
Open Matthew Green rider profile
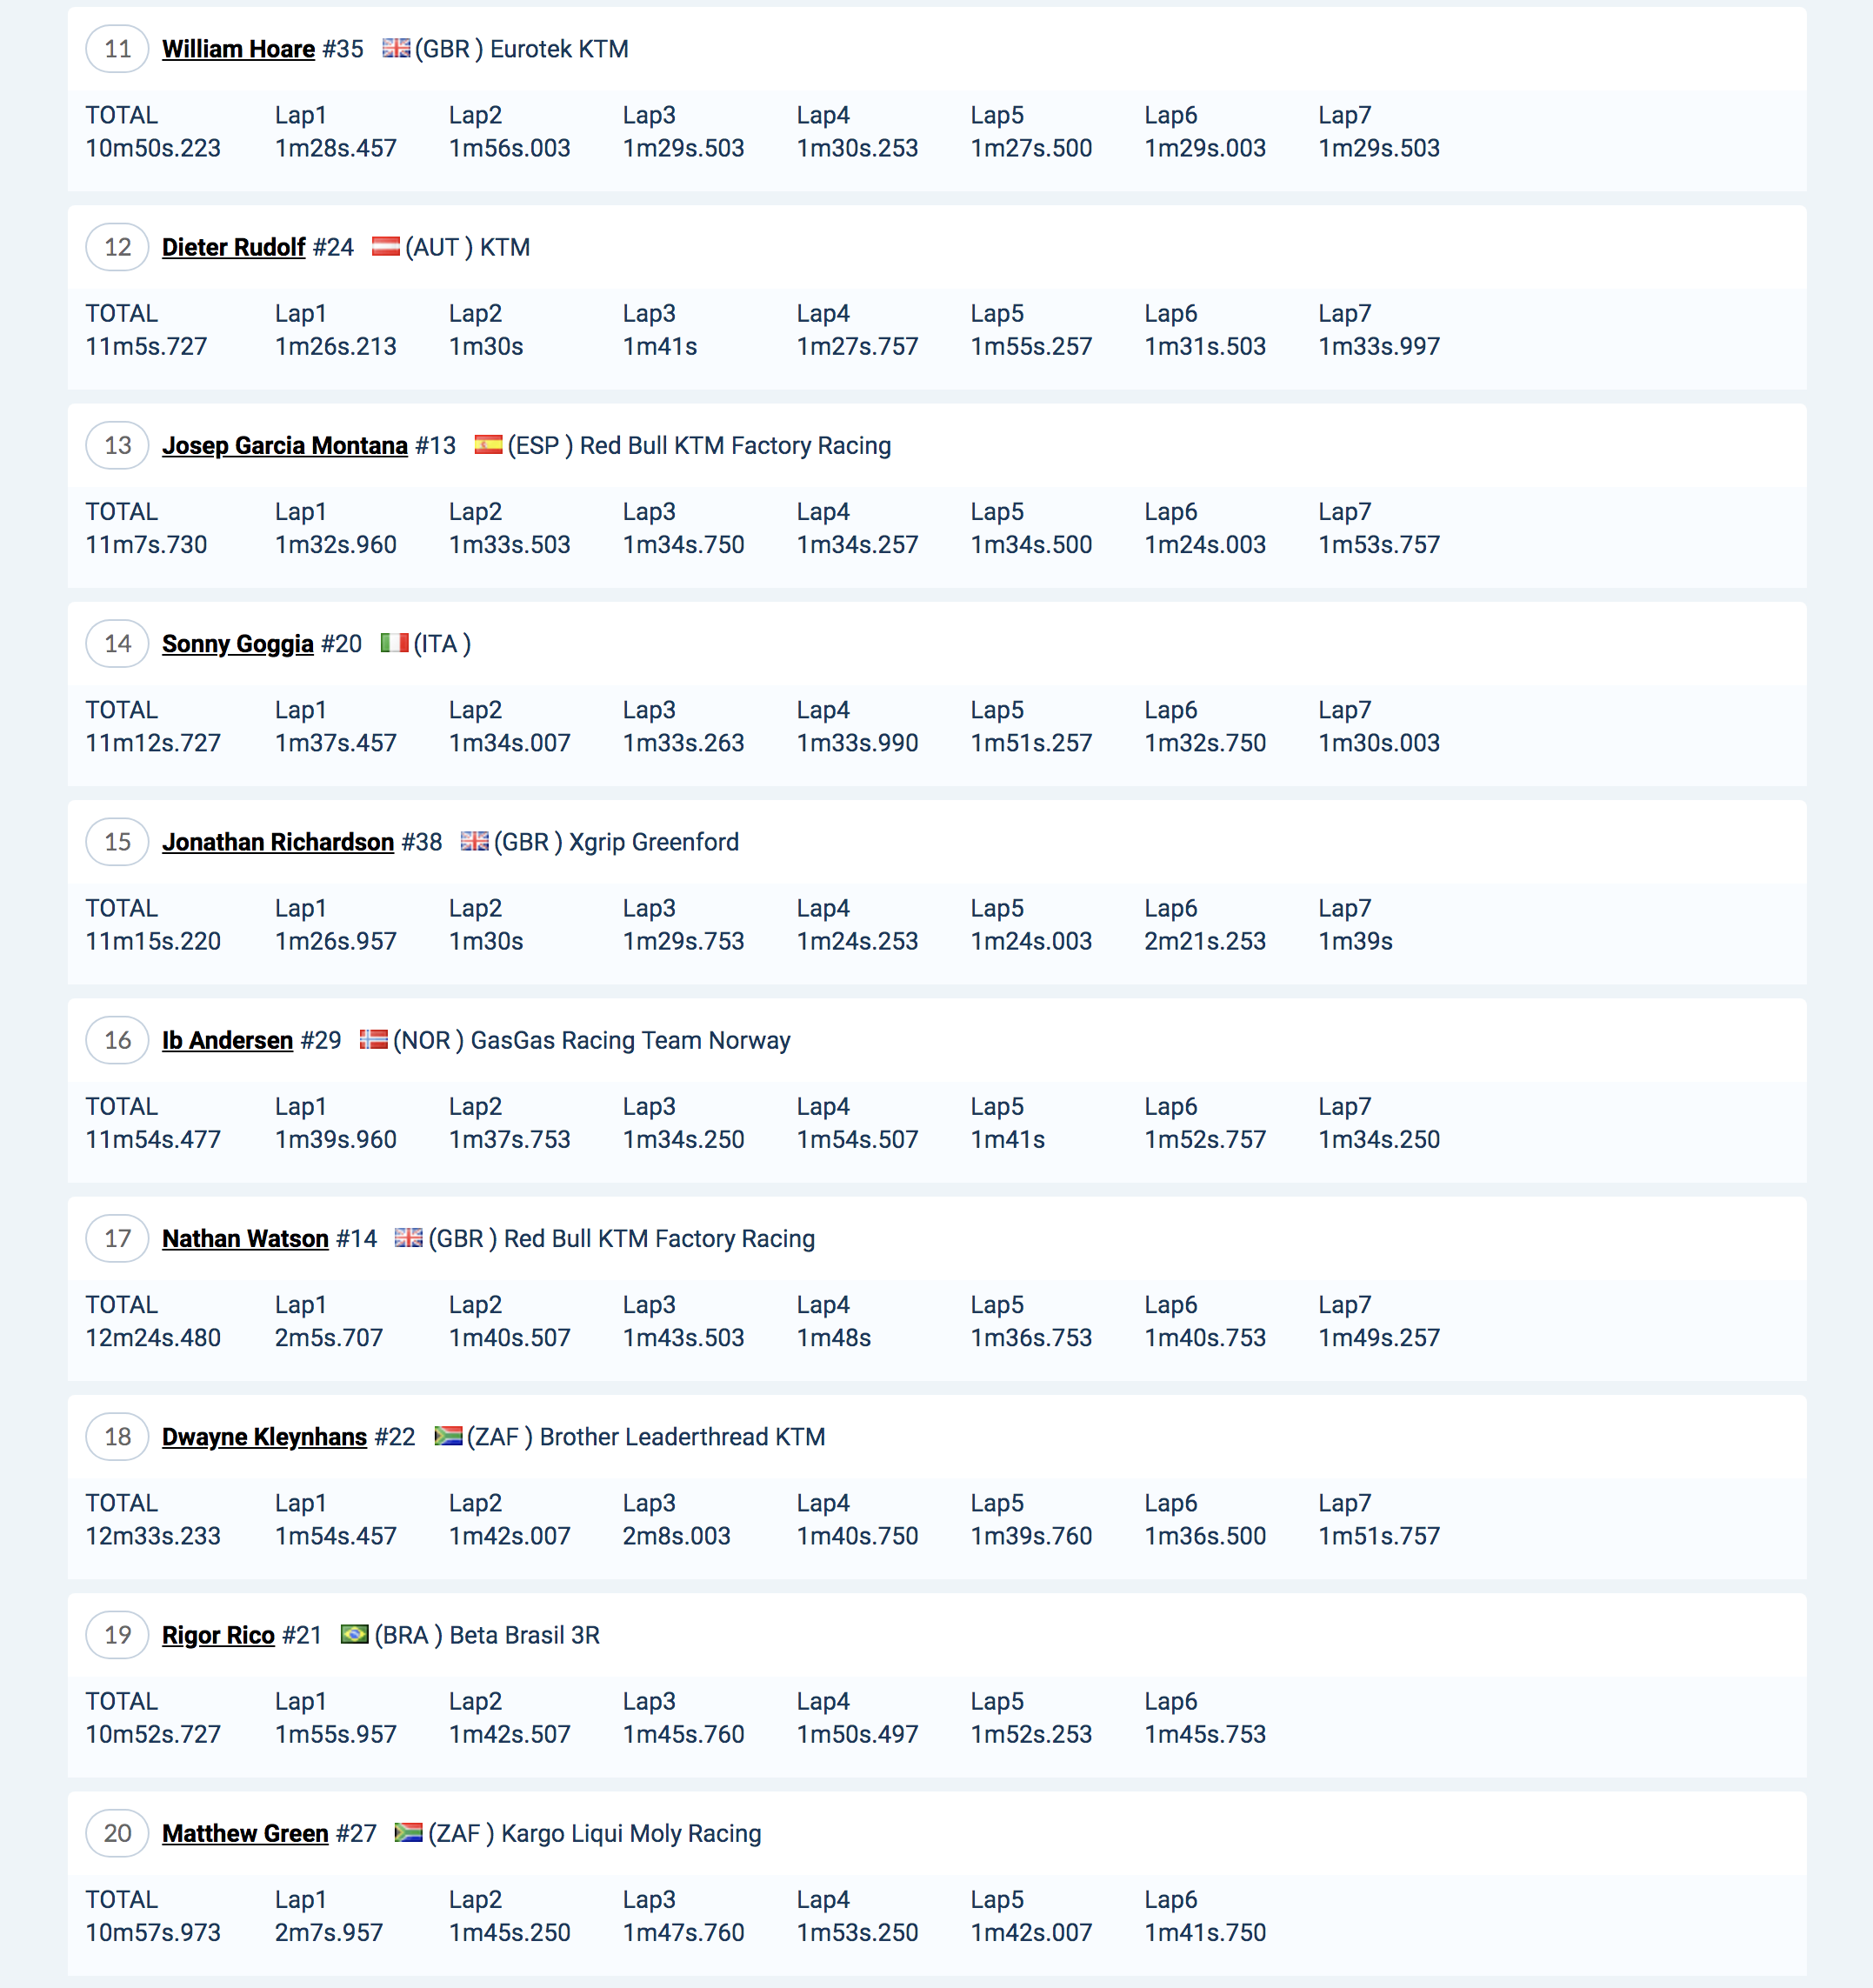(245, 1833)
